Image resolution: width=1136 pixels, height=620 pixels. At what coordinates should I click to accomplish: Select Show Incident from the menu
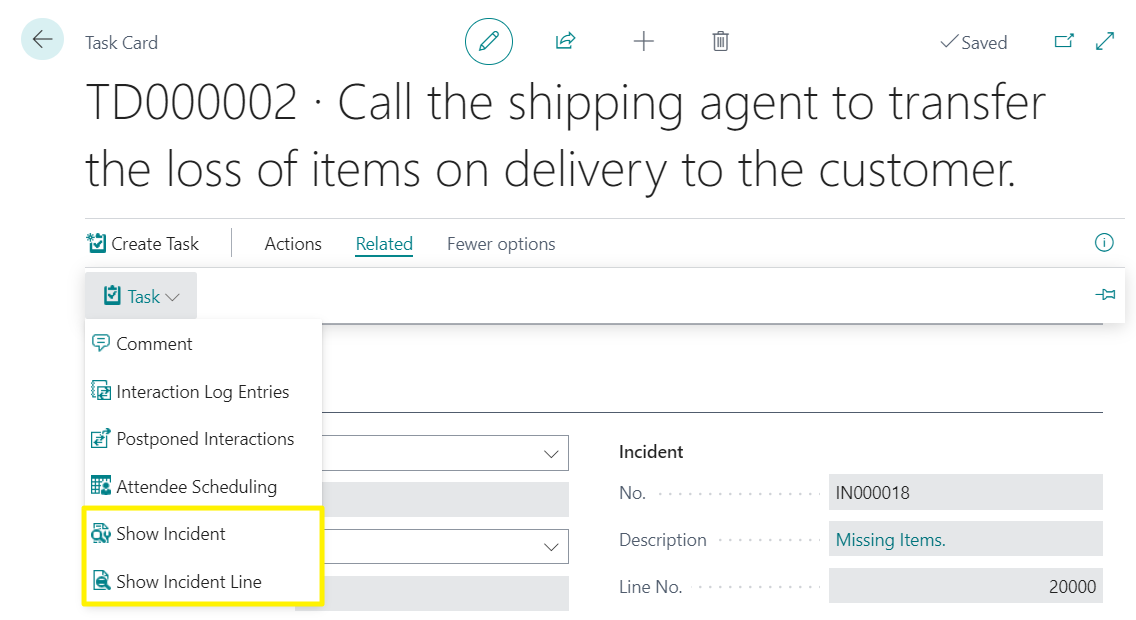click(172, 533)
